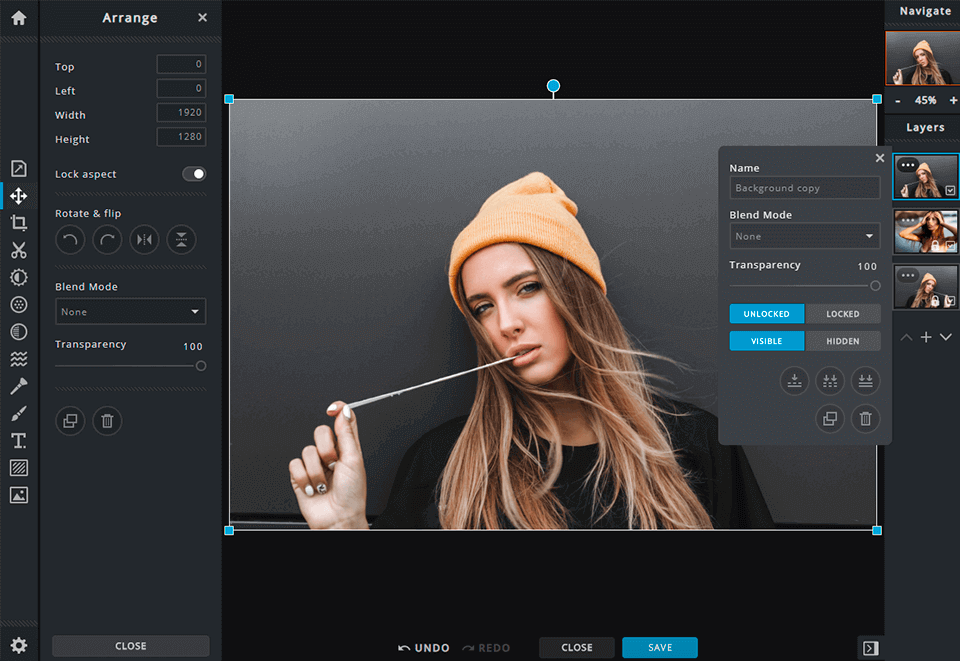
Task: Click the SAVE button
Action: click(x=659, y=647)
